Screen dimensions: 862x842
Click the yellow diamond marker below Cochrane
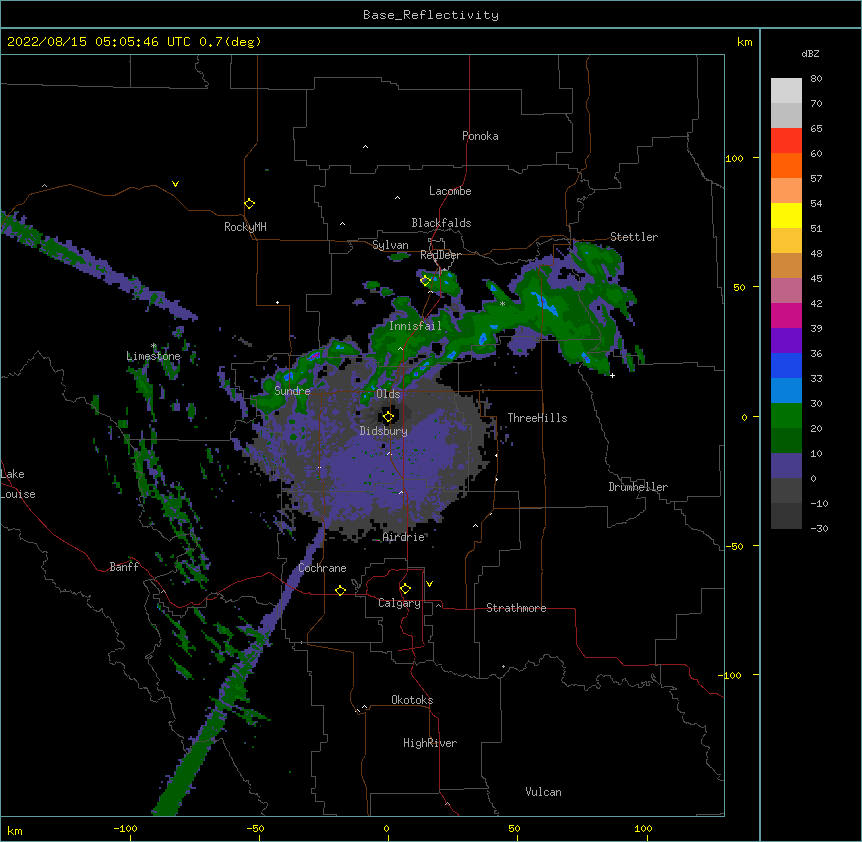click(340, 590)
